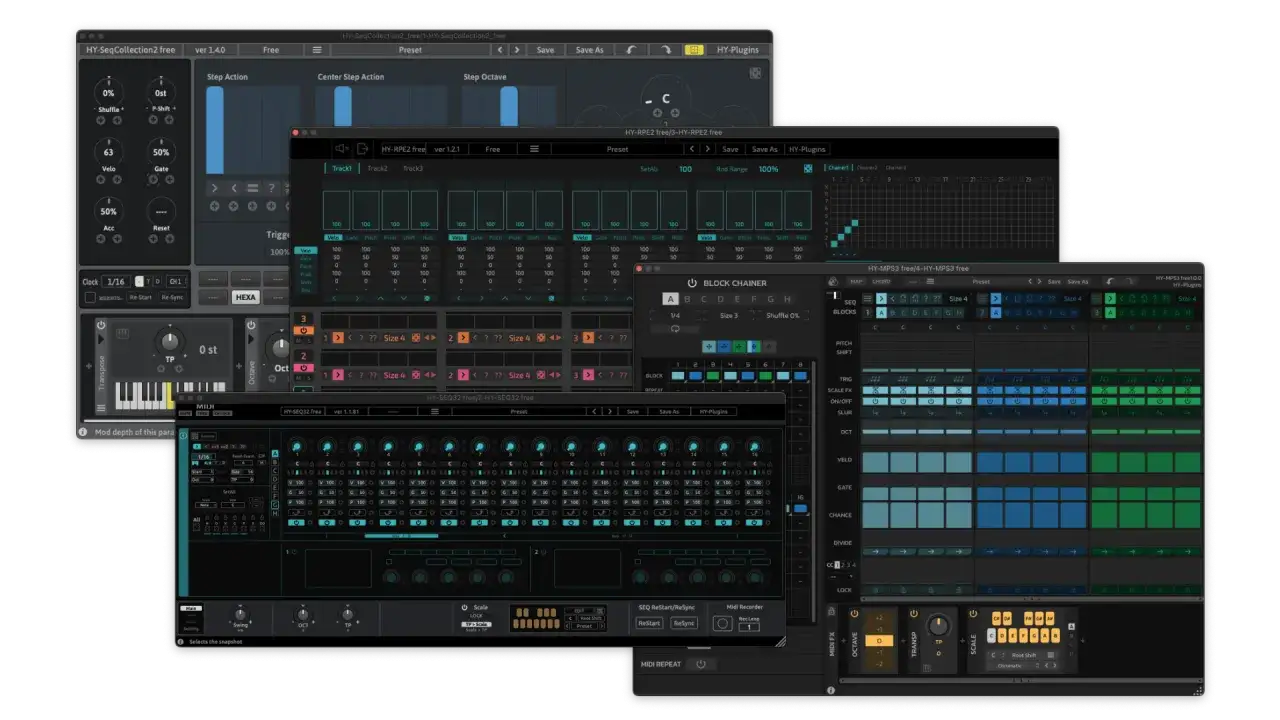Open the Preset field in HY-RPE2

click(618, 149)
